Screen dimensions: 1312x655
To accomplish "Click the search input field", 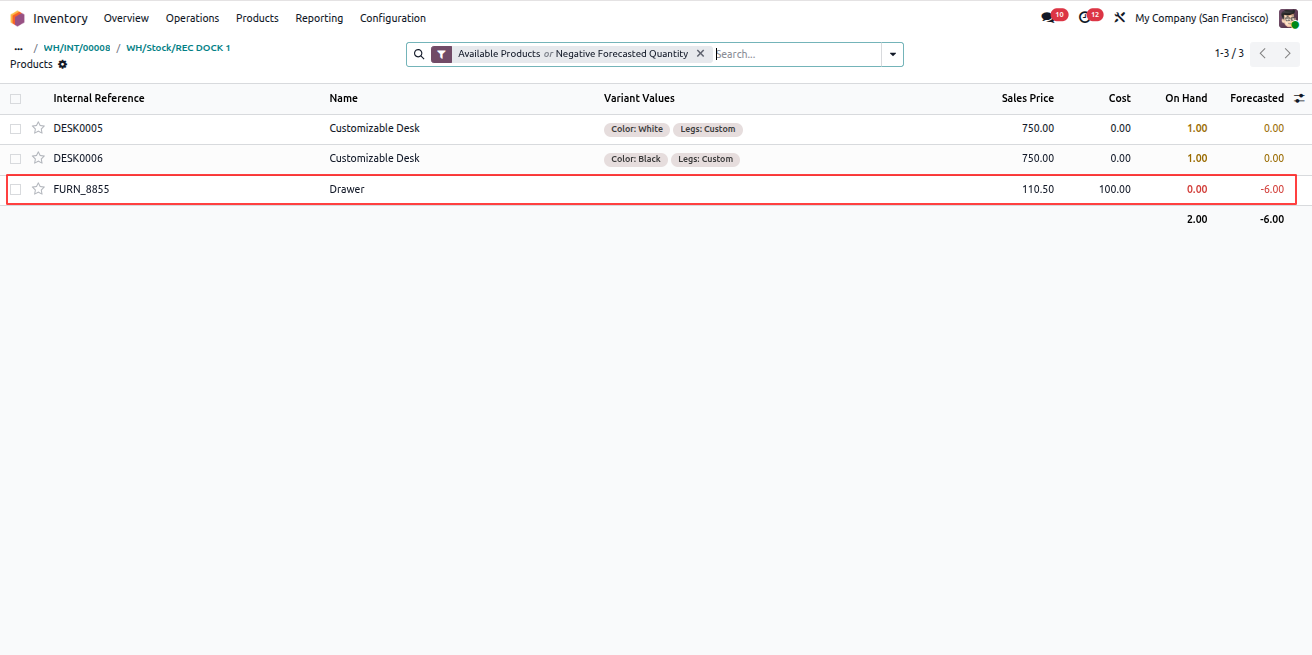I will point(796,54).
